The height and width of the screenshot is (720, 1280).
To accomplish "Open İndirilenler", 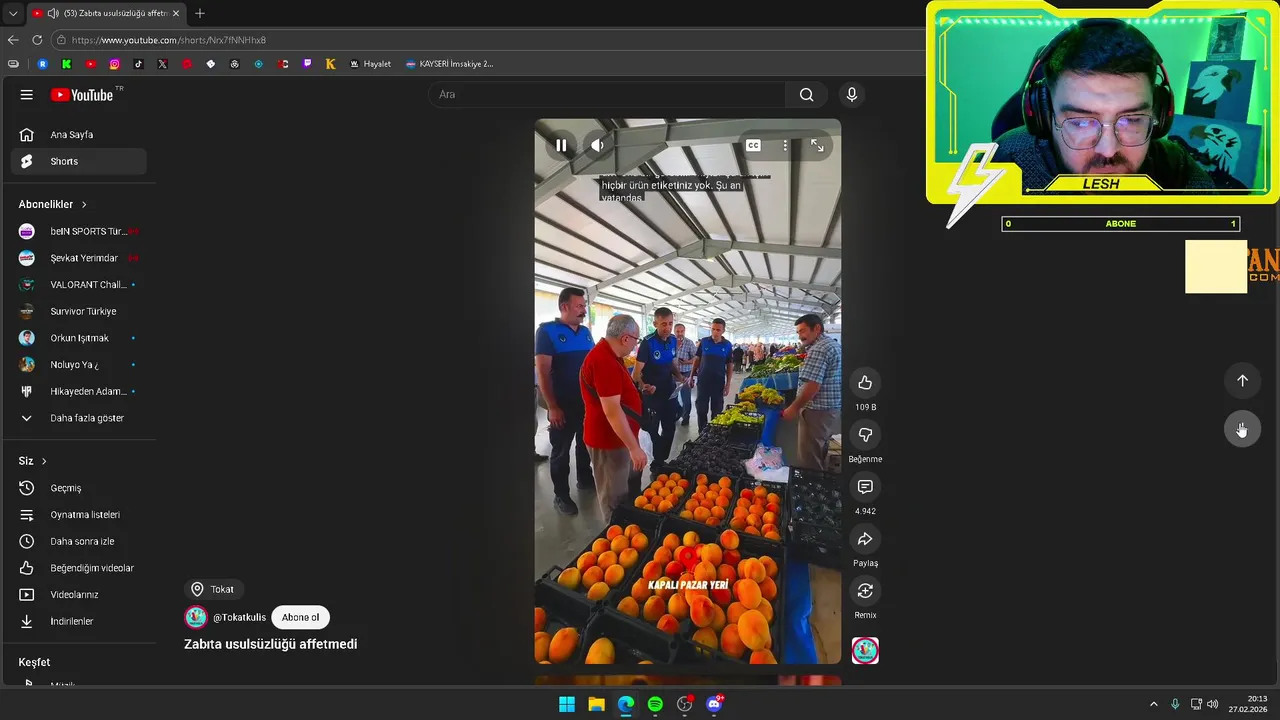I will pyautogui.click(x=80, y=621).
